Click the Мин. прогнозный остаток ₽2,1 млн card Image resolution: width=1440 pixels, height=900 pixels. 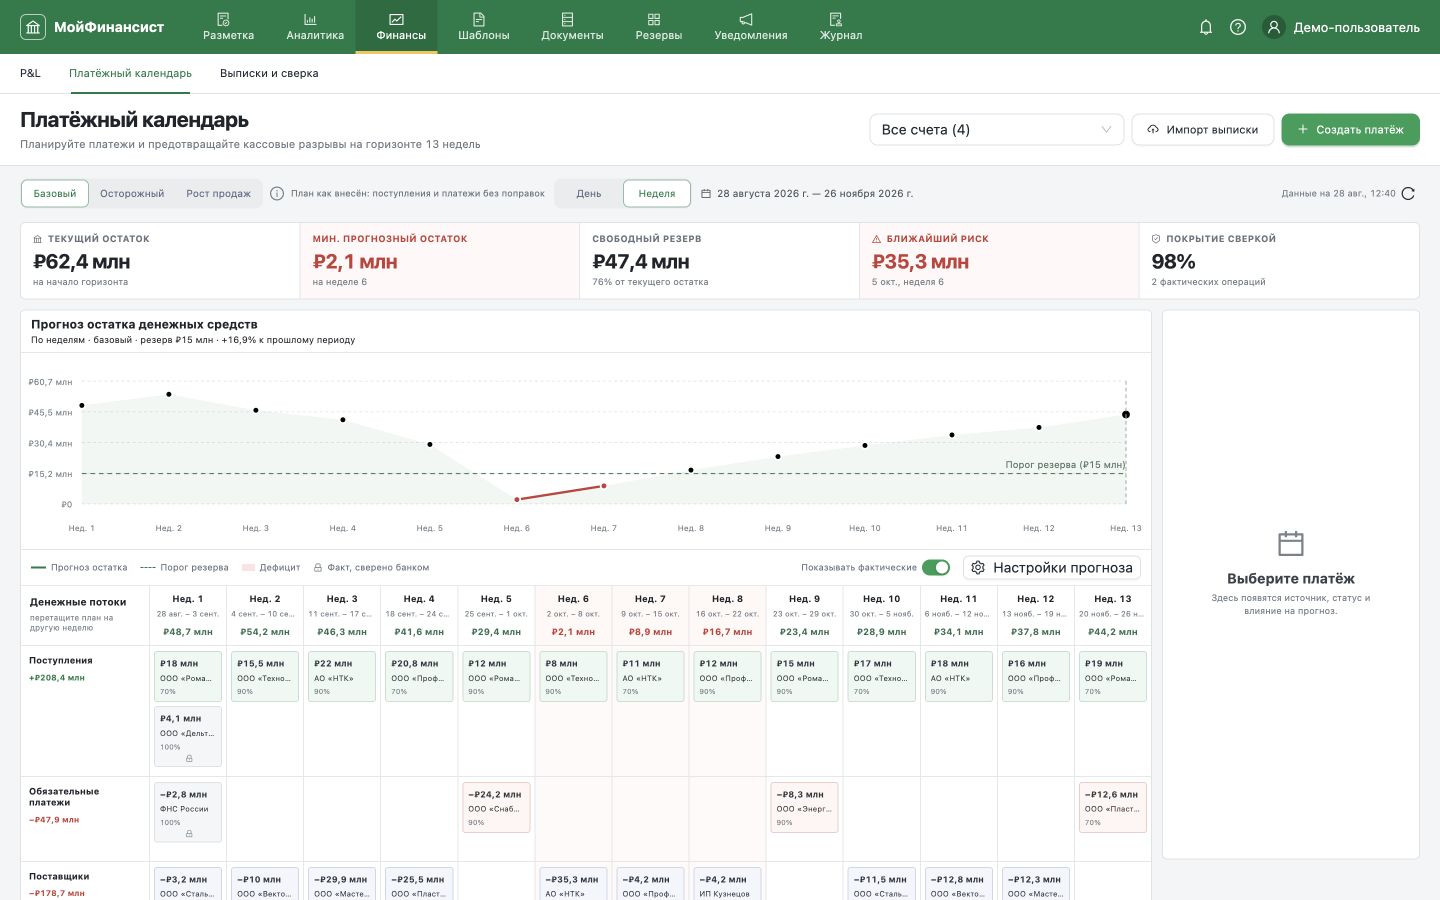[440, 260]
